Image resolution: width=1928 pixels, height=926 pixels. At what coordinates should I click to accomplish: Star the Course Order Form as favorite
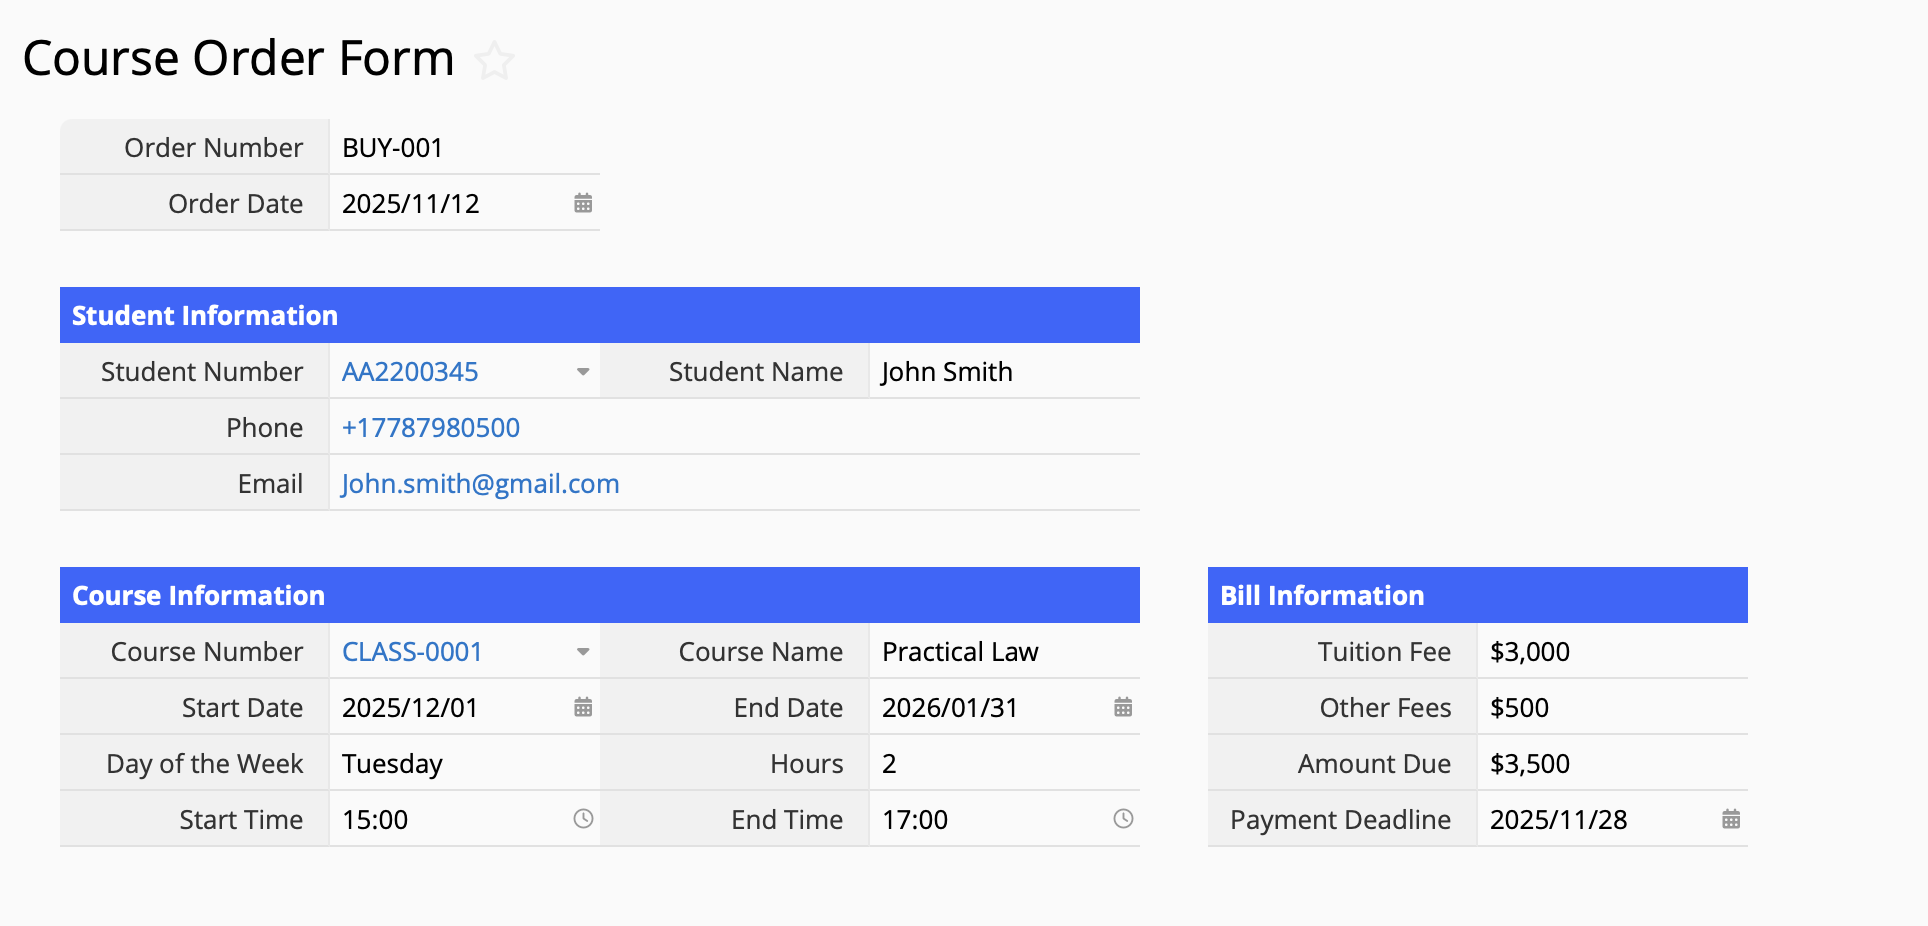(x=494, y=61)
